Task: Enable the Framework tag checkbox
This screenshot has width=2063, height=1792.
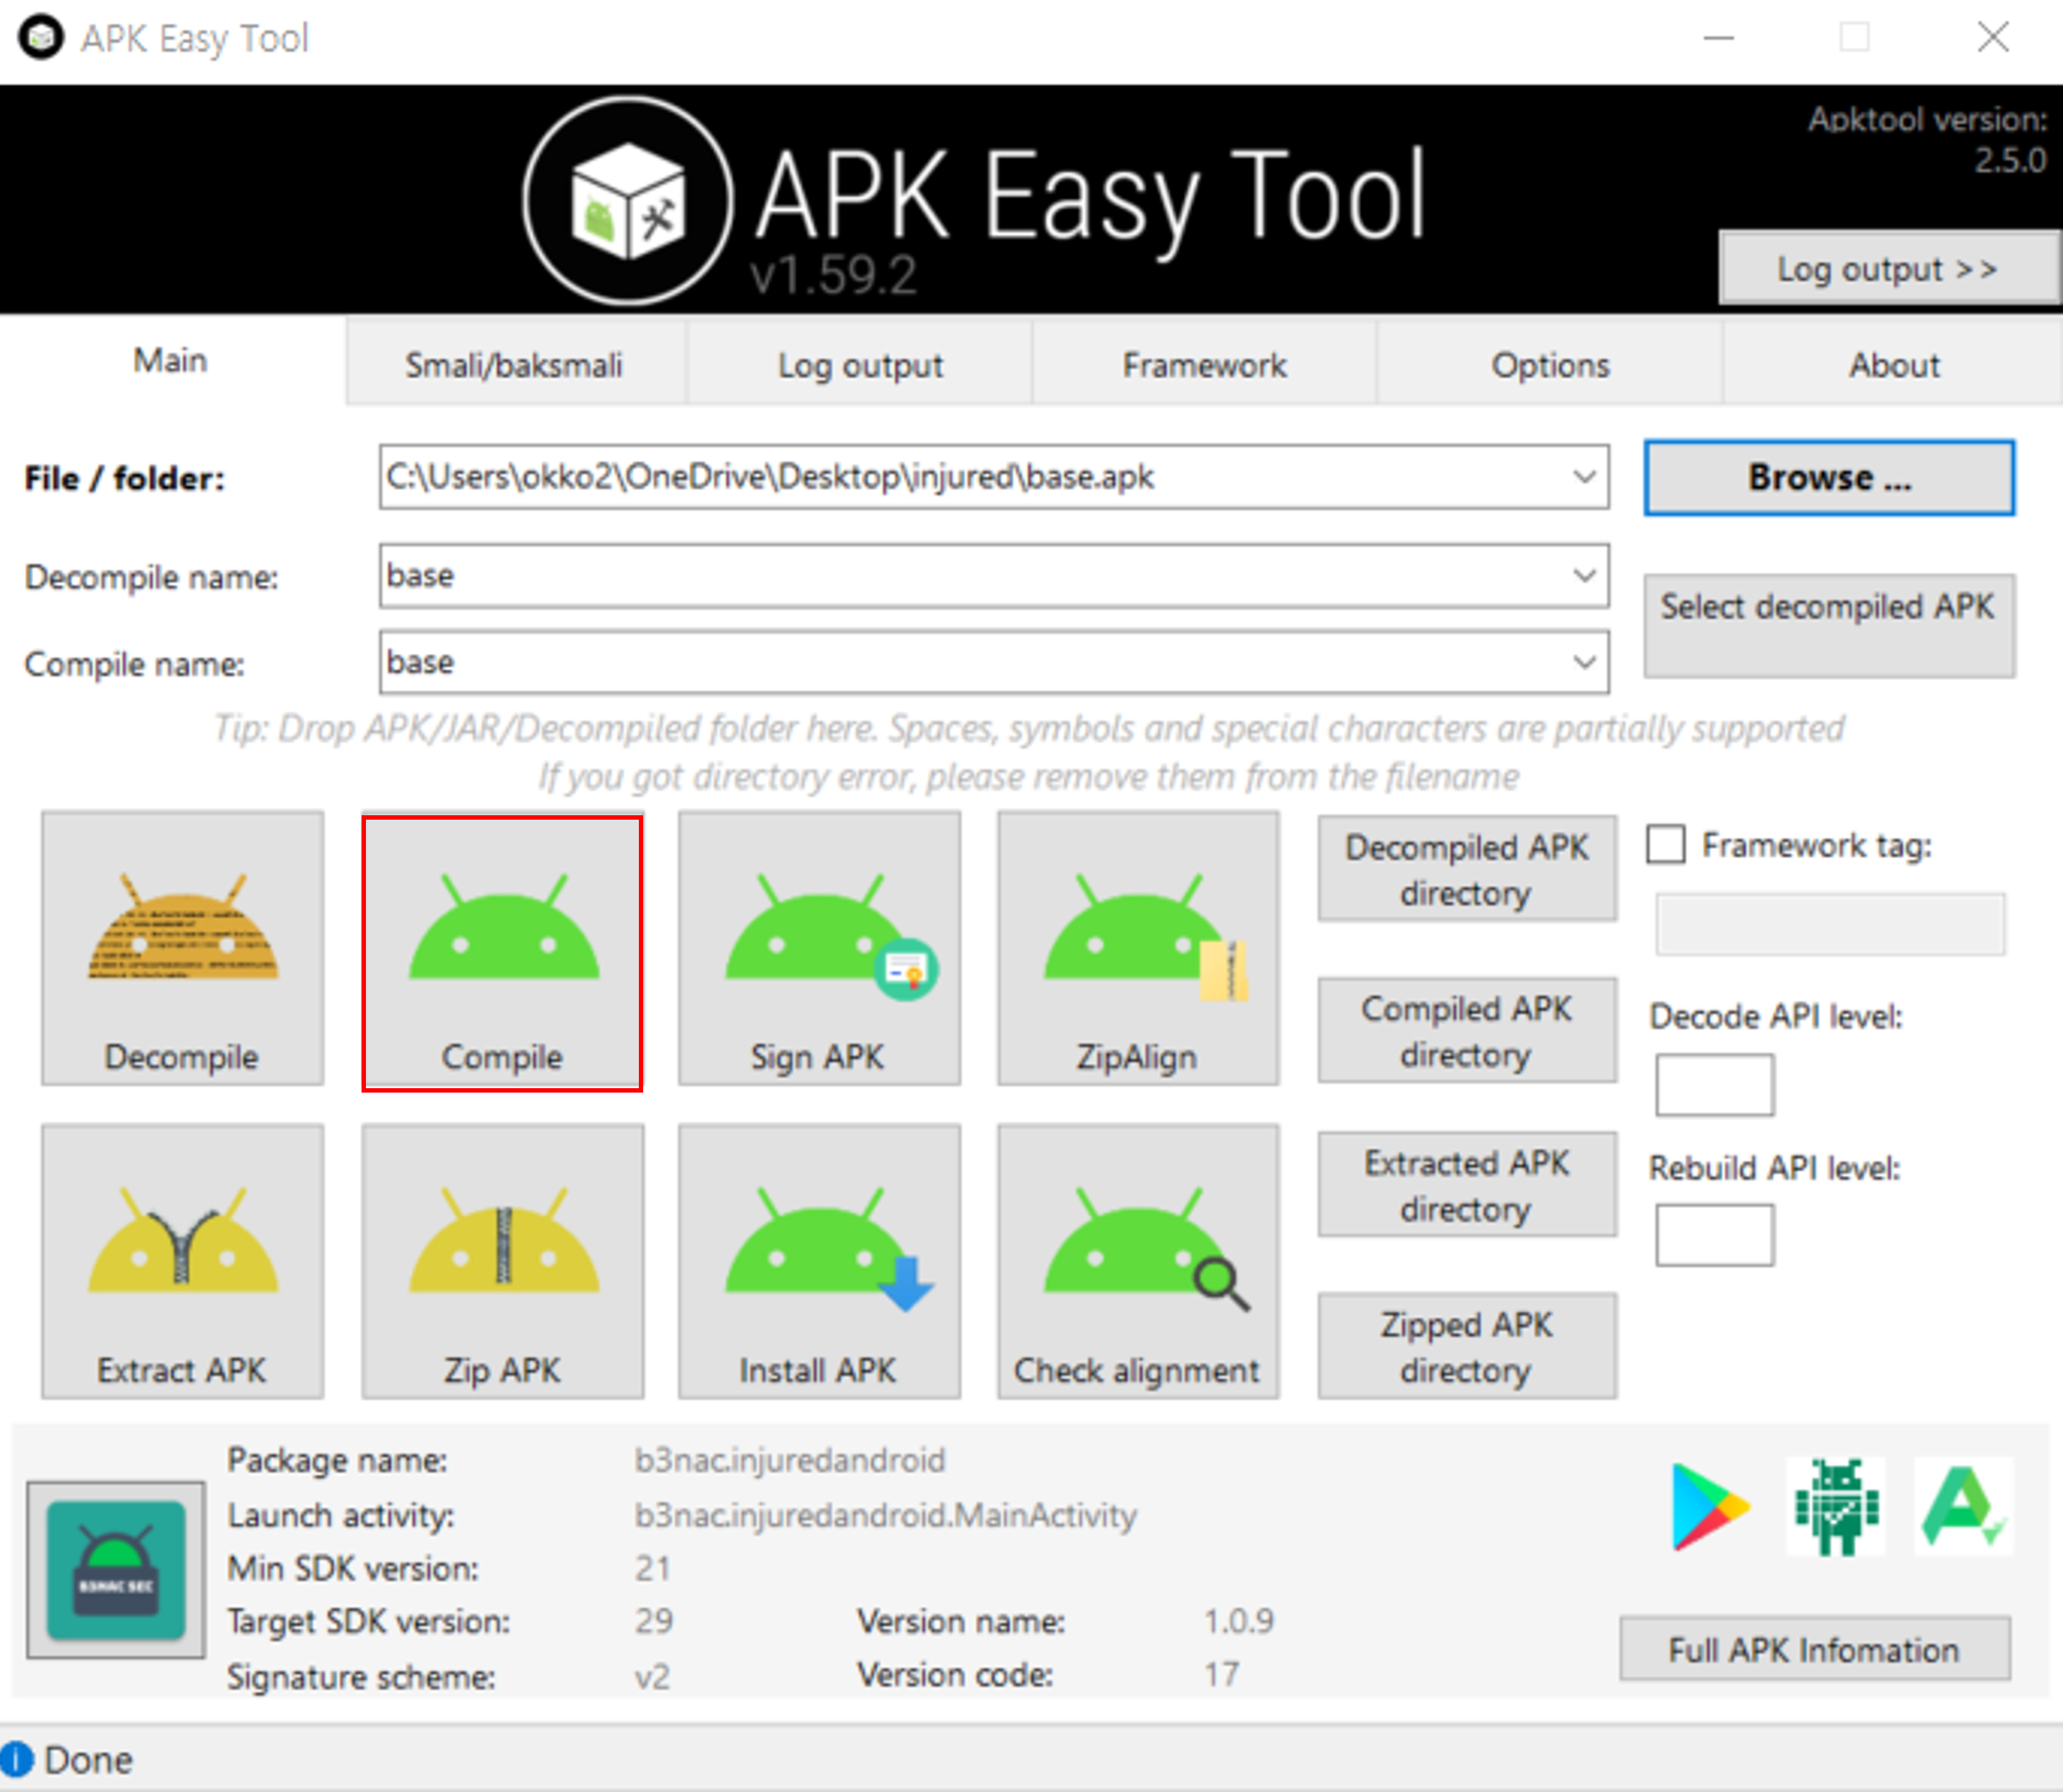Action: pos(1666,844)
